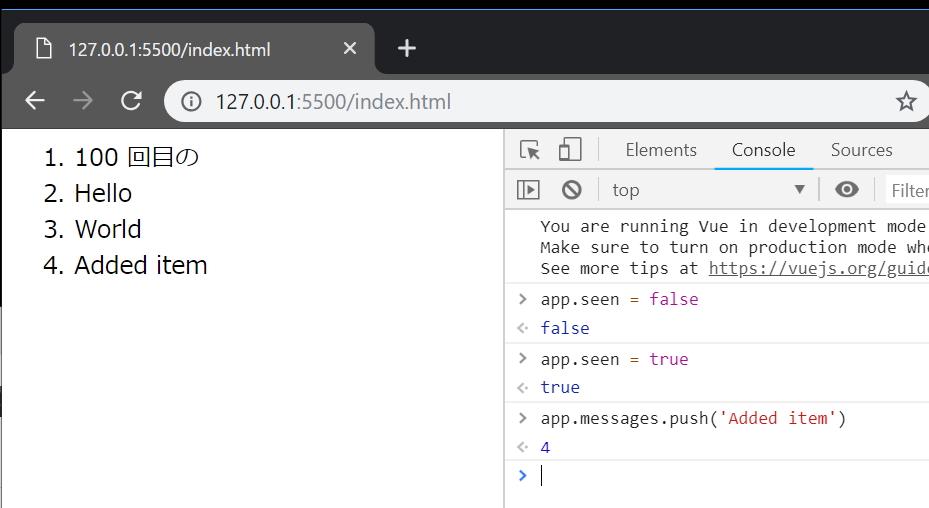Click the 'World' list item
The image size is (929, 508).
(x=108, y=229)
